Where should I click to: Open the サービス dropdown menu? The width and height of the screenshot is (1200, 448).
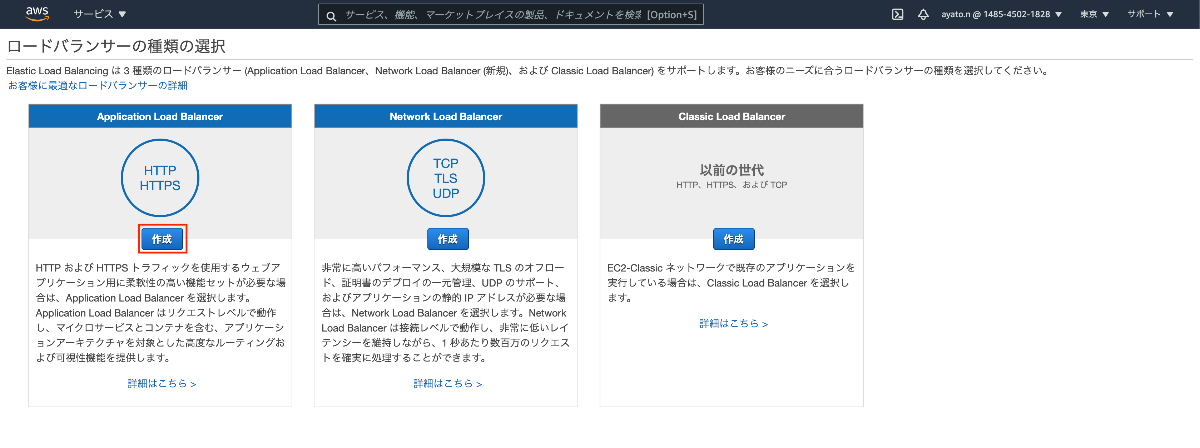[100, 14]
